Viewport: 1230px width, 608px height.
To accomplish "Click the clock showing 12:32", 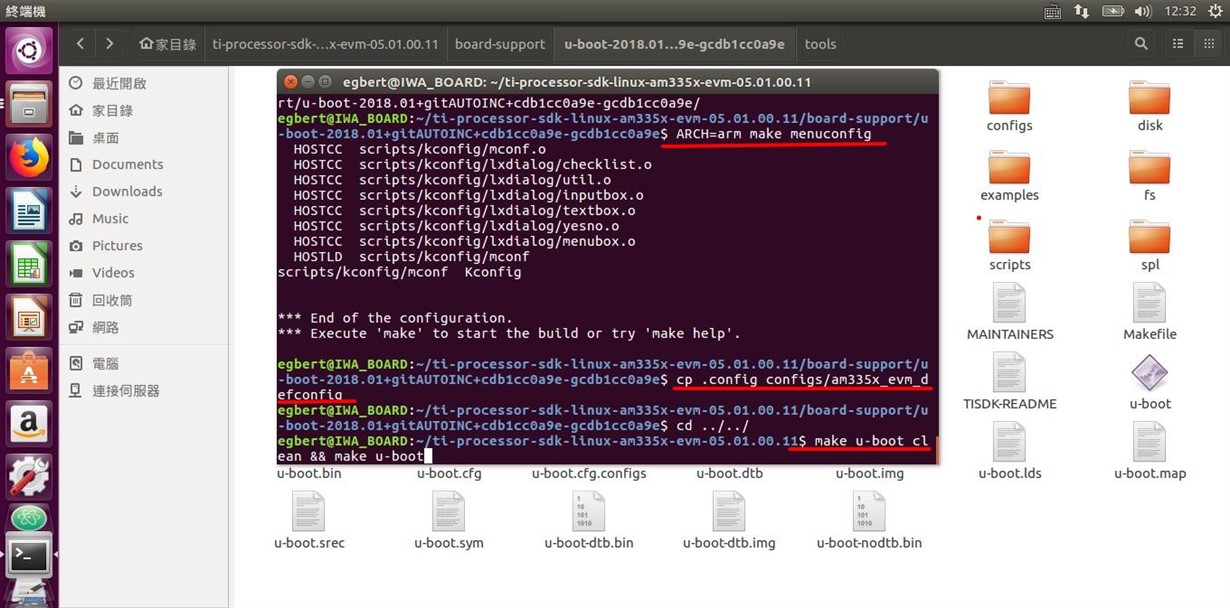I will click(1180, 11).
